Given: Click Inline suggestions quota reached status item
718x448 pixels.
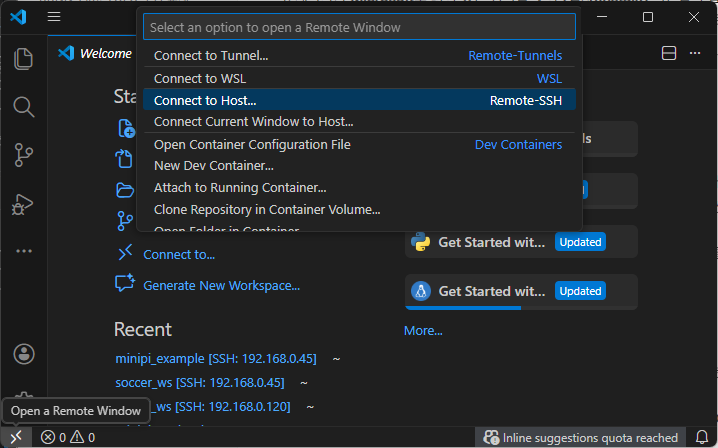Looking at the screenshot, I should [x=580, y=437].
